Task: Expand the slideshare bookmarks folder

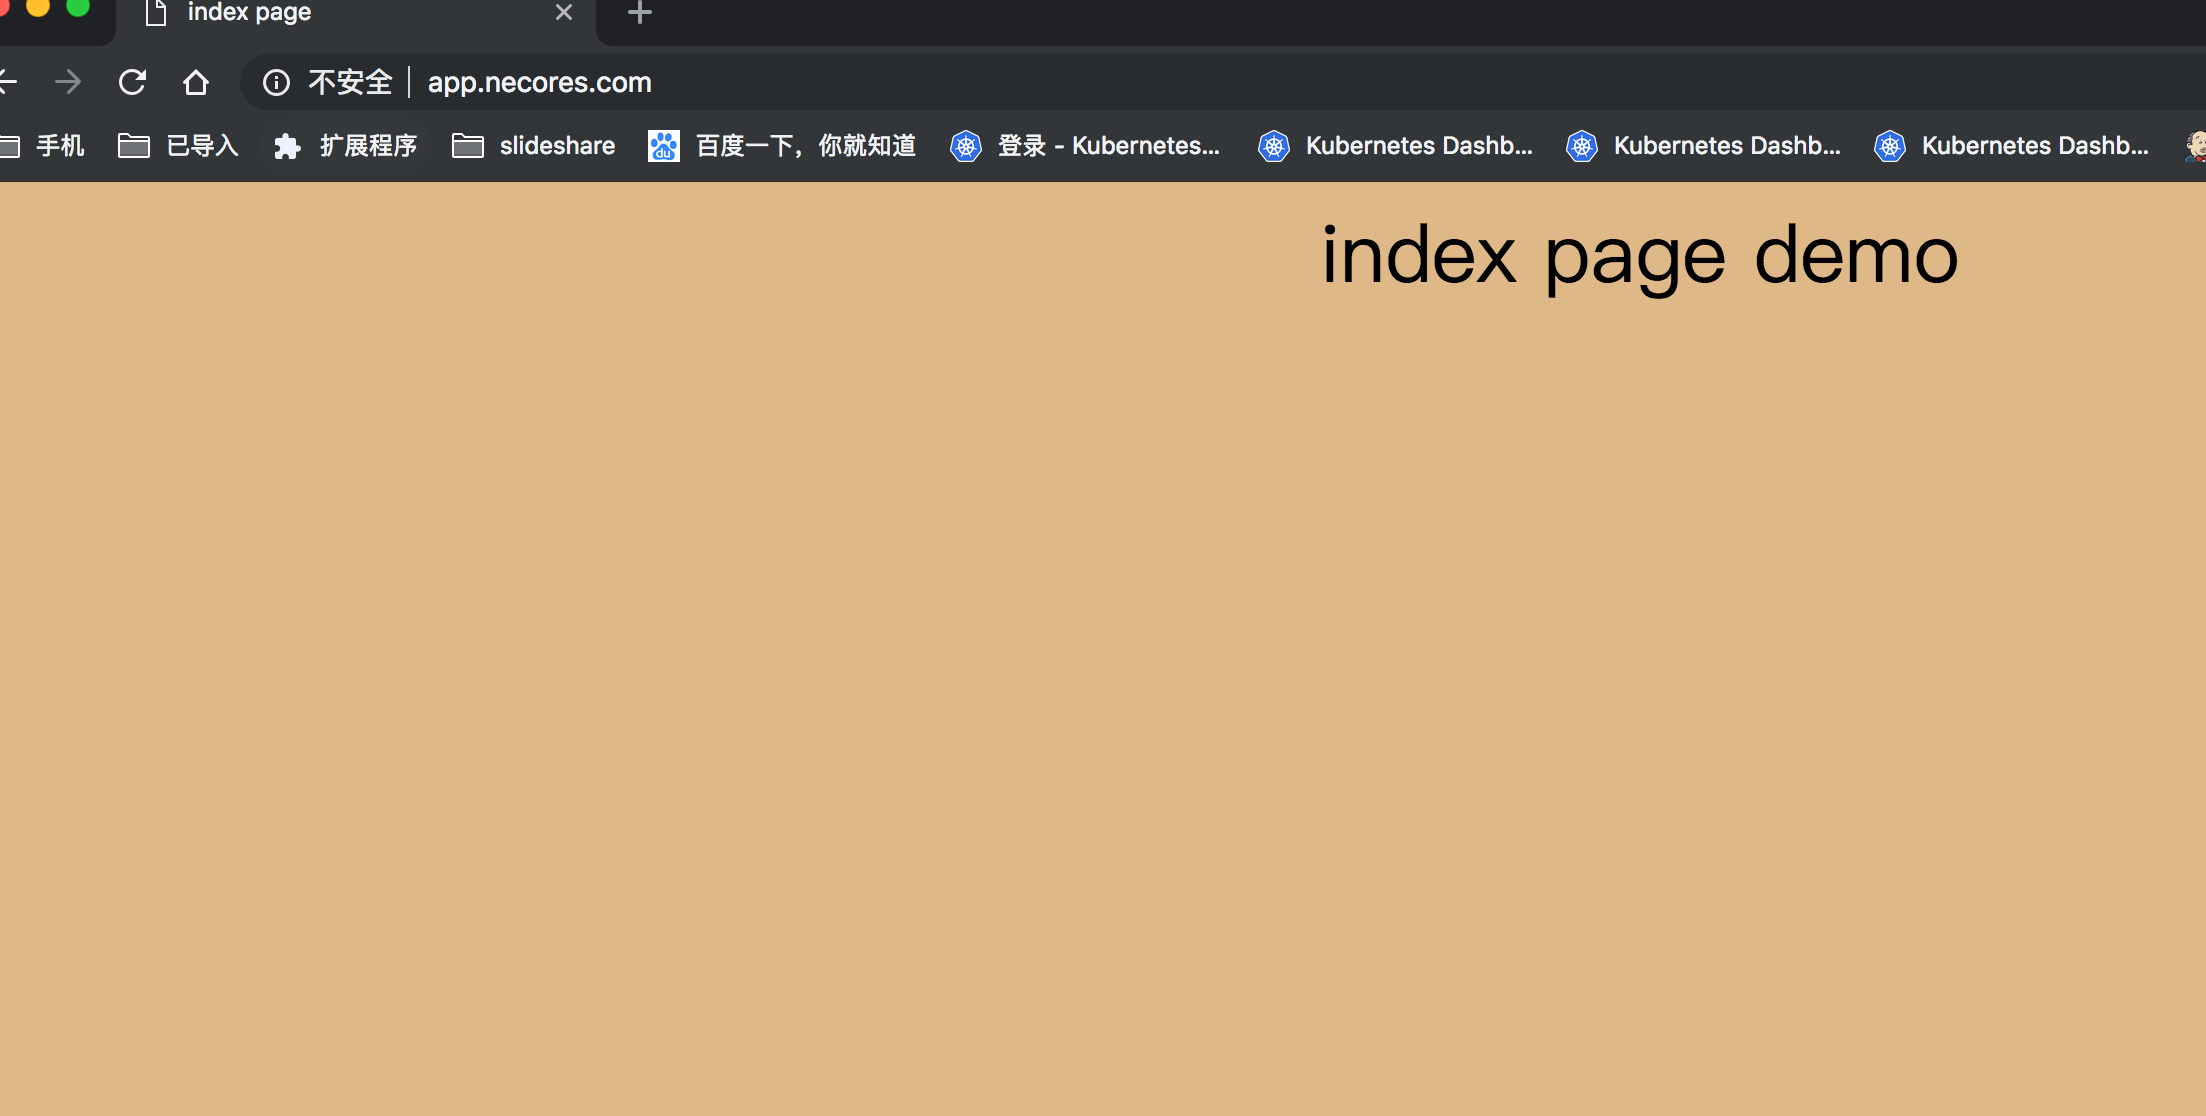Action: [533, 146]
